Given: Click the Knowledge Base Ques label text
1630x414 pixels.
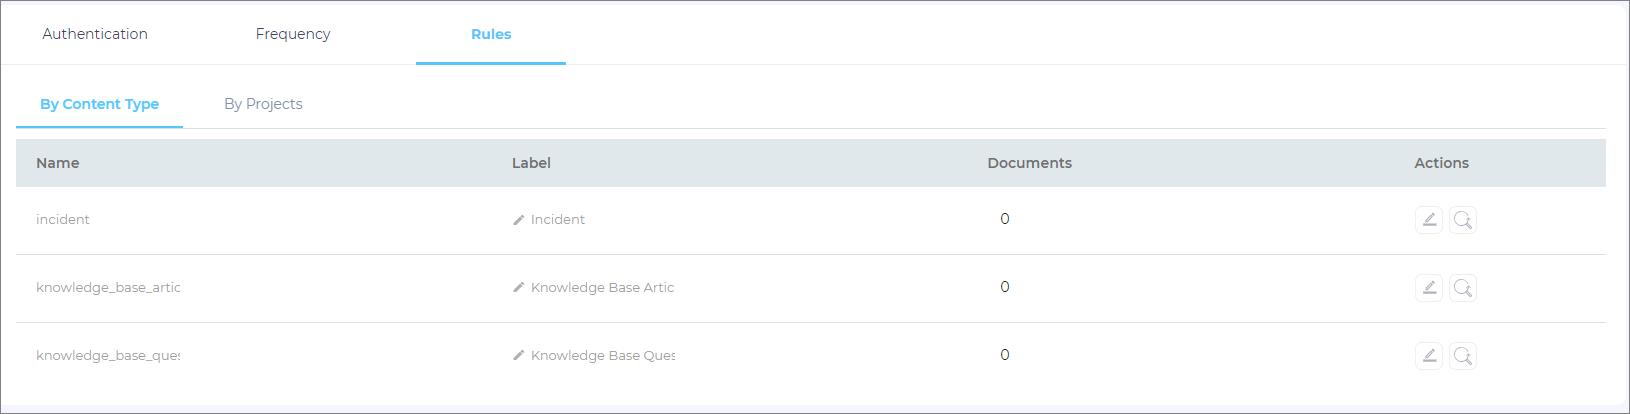Looking at the screenshot, I should point(602,356).
